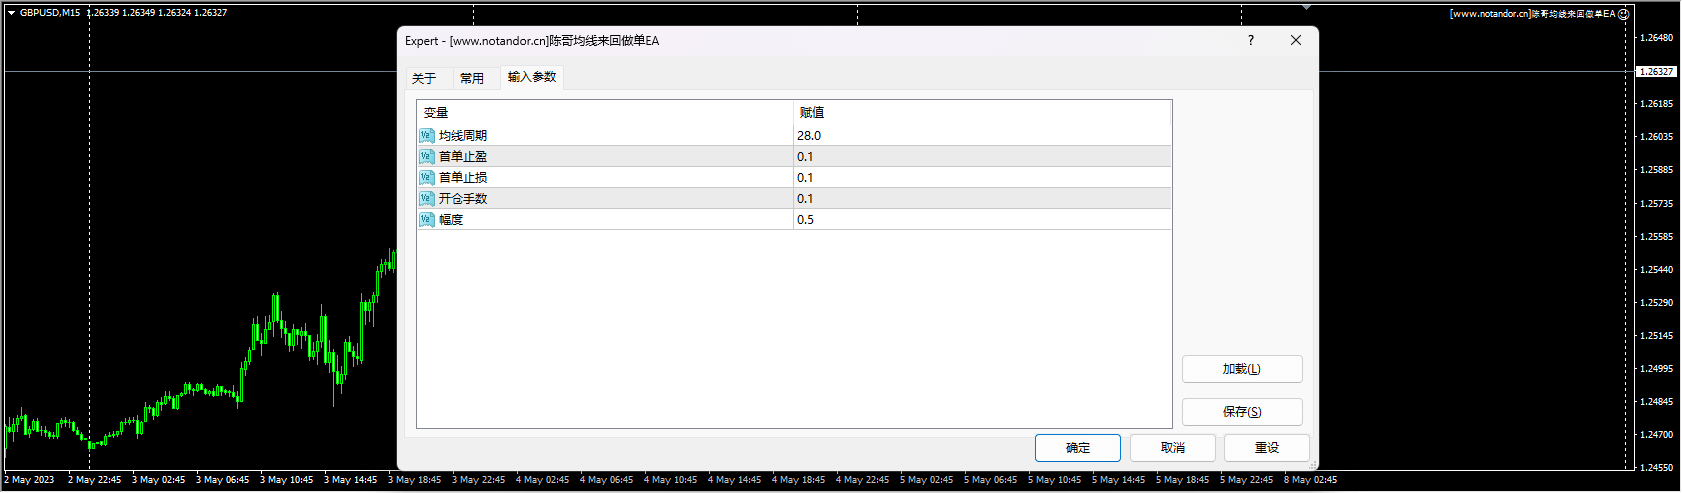Click the 确定 button

[1078, 448]
